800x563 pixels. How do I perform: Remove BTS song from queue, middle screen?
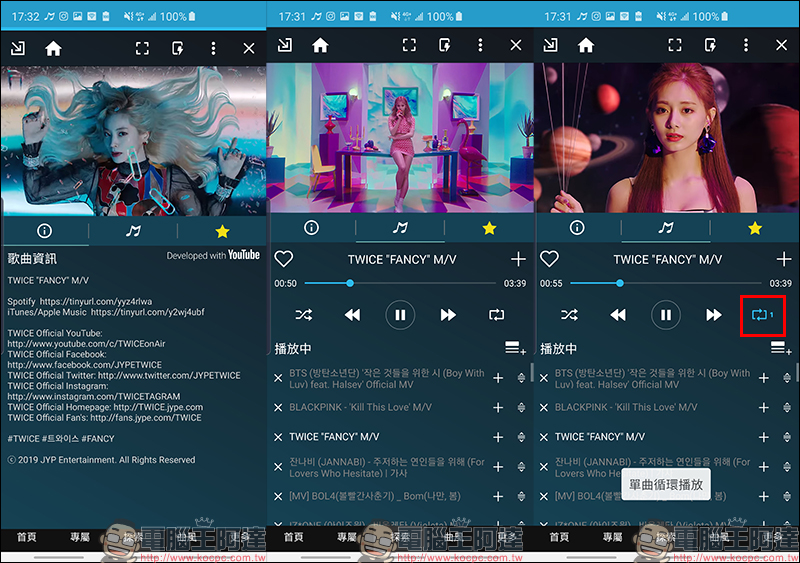(278, 378)
